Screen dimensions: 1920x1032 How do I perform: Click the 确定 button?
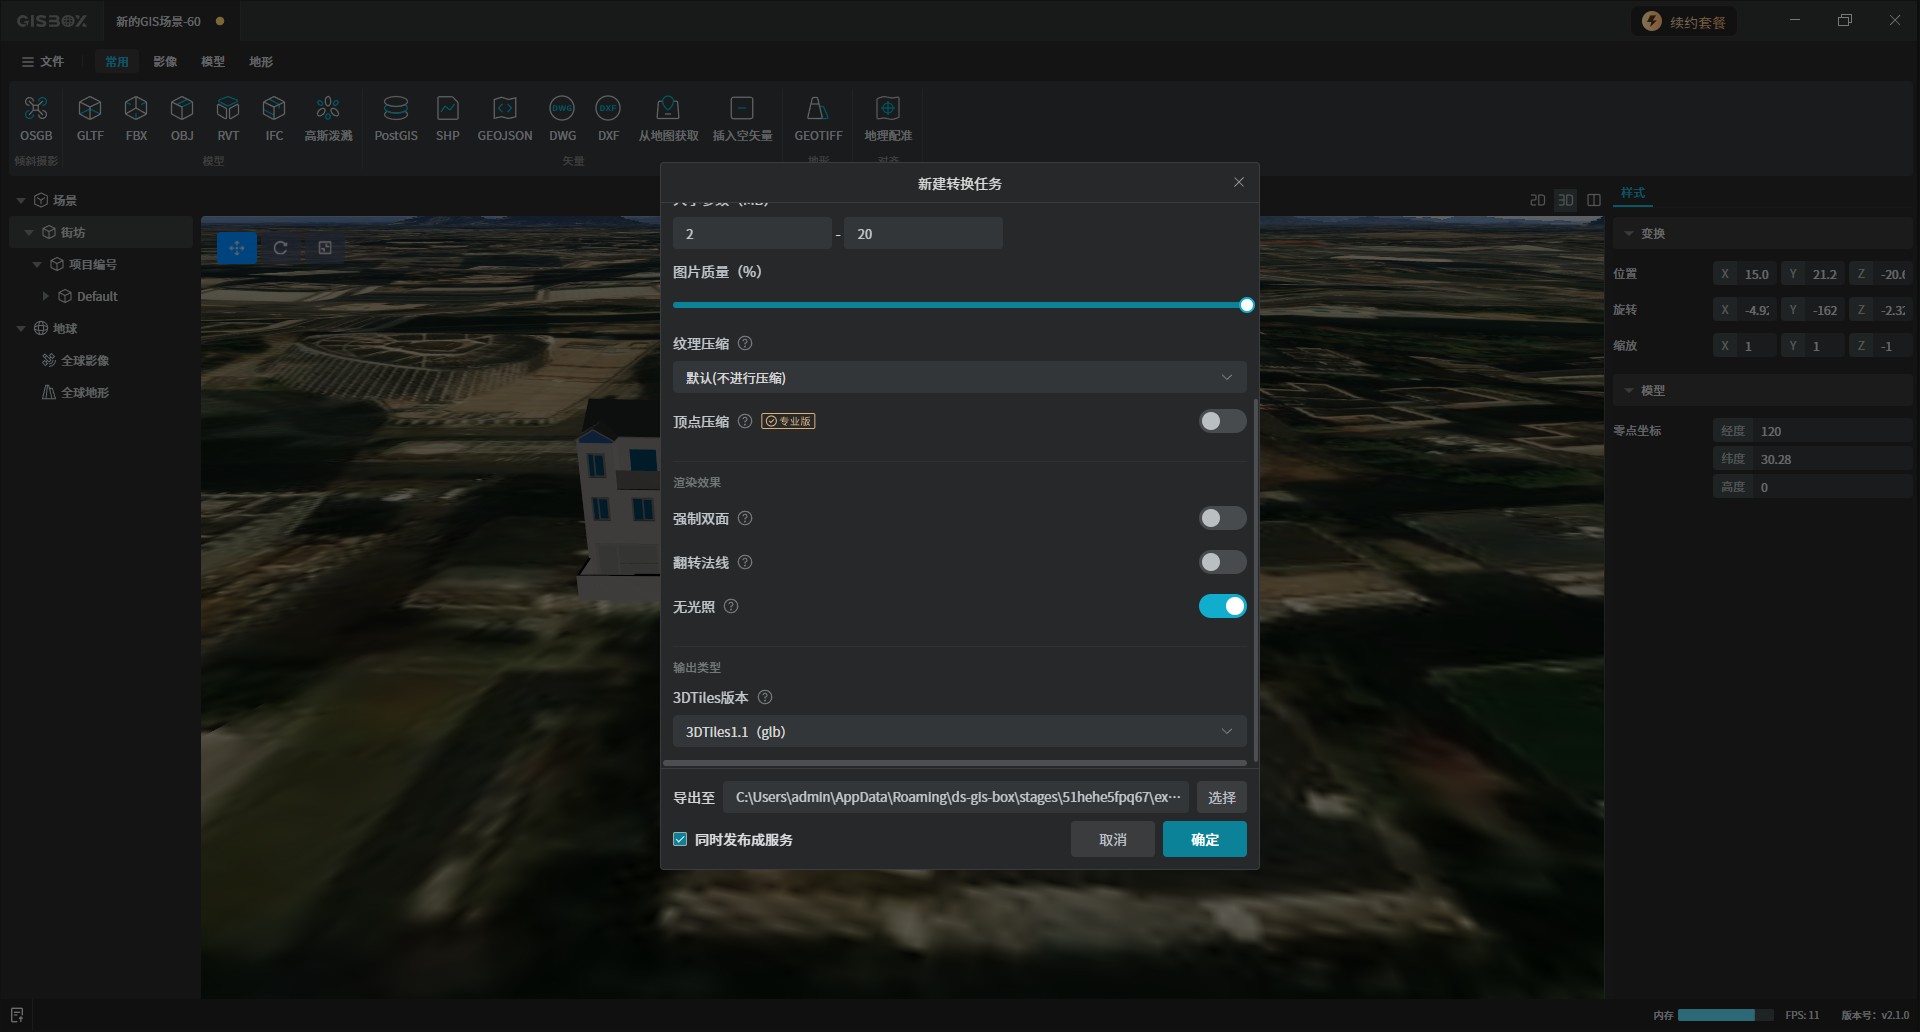[x=1204, y=840]
